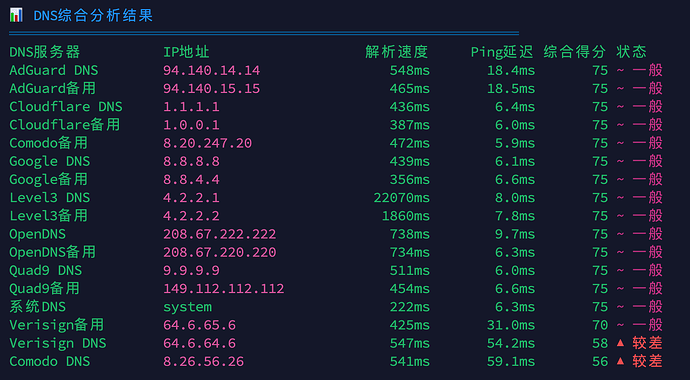Select the Level3 DNS server name
This screenshot has width=690, height=380.
tap(50, 198)
